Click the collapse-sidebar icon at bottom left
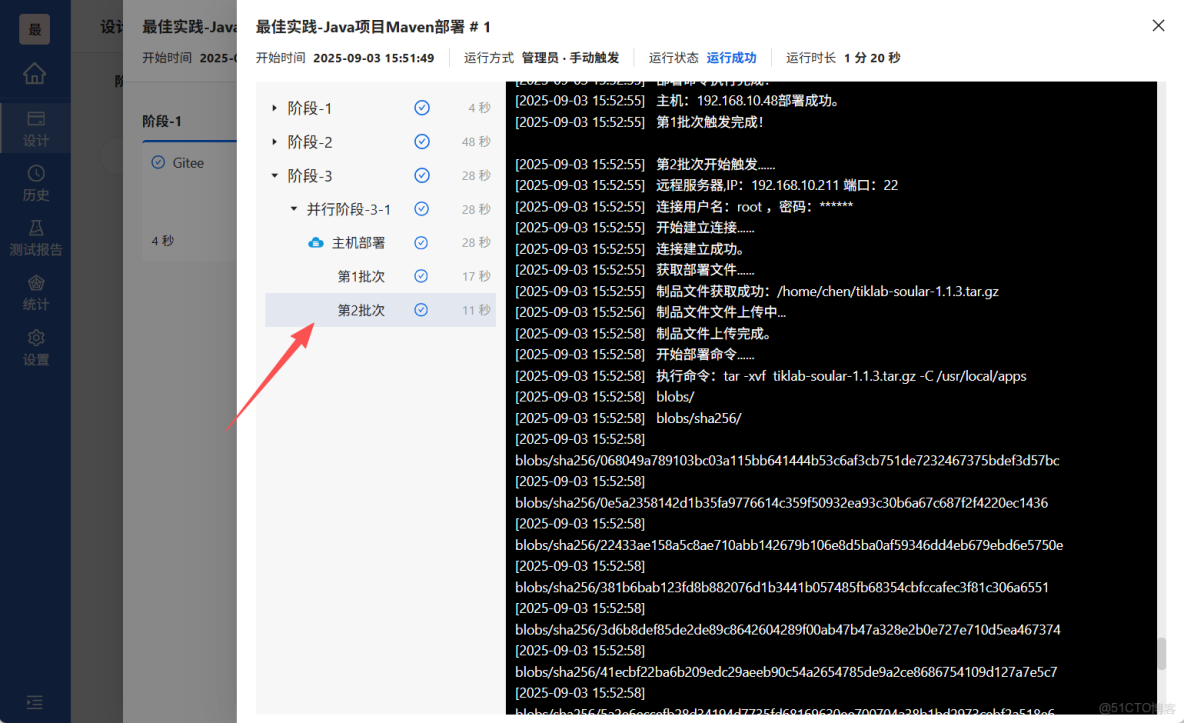Screen dimensions: 1184x723 [x=35, y=703]
